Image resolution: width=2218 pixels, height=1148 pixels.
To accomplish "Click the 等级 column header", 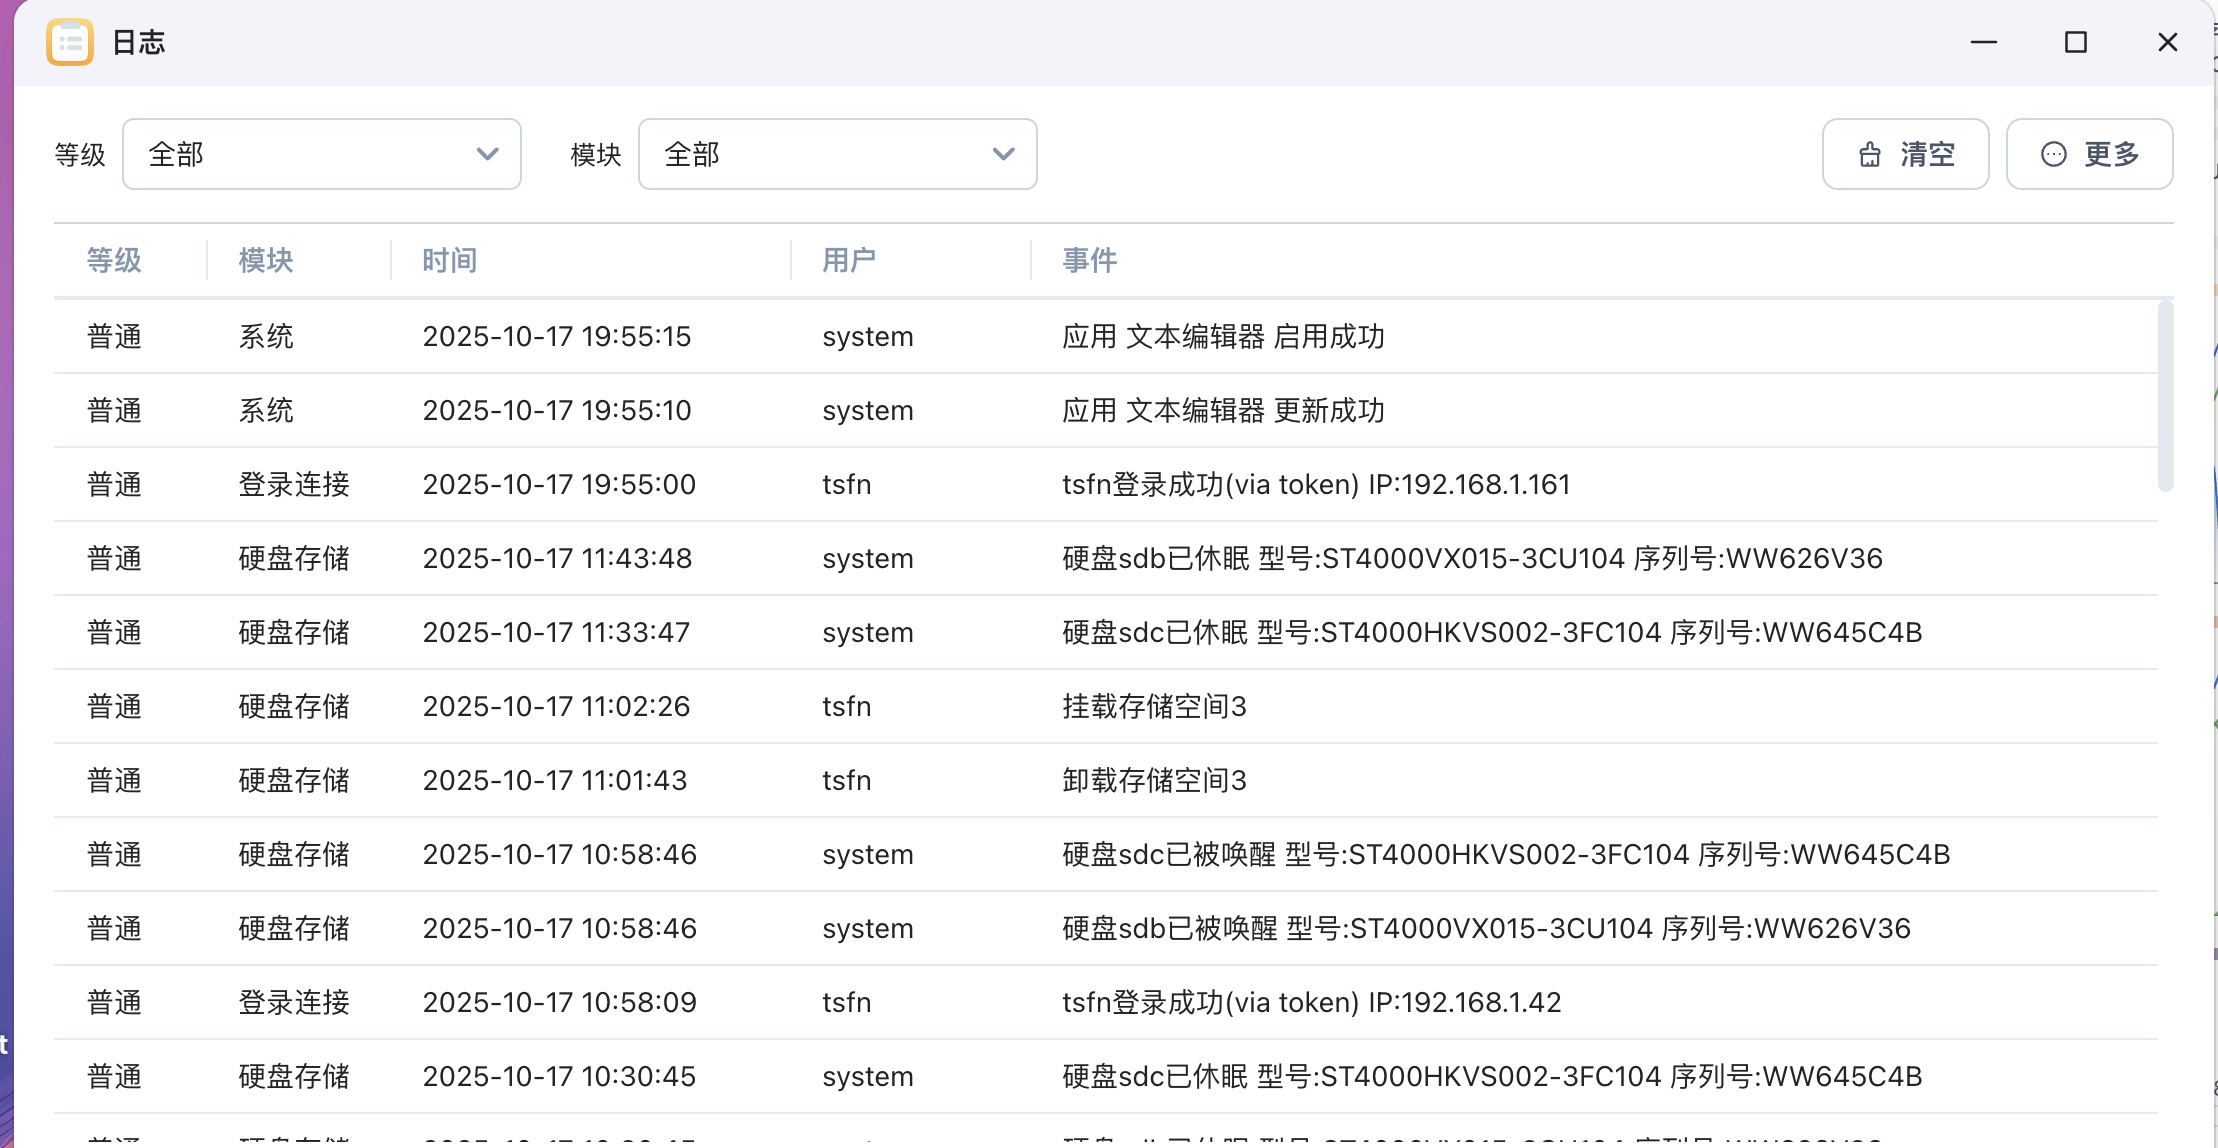I will [113, 260].
